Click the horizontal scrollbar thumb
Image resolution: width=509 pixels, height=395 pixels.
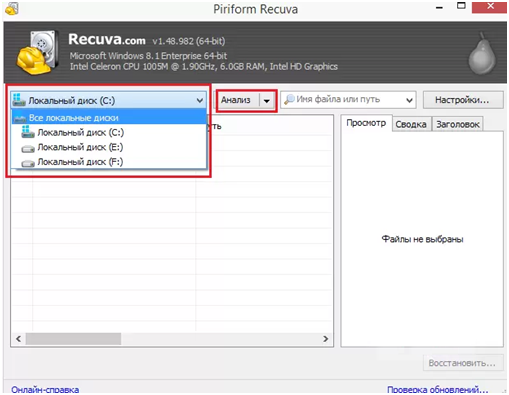tap(73, 339)
